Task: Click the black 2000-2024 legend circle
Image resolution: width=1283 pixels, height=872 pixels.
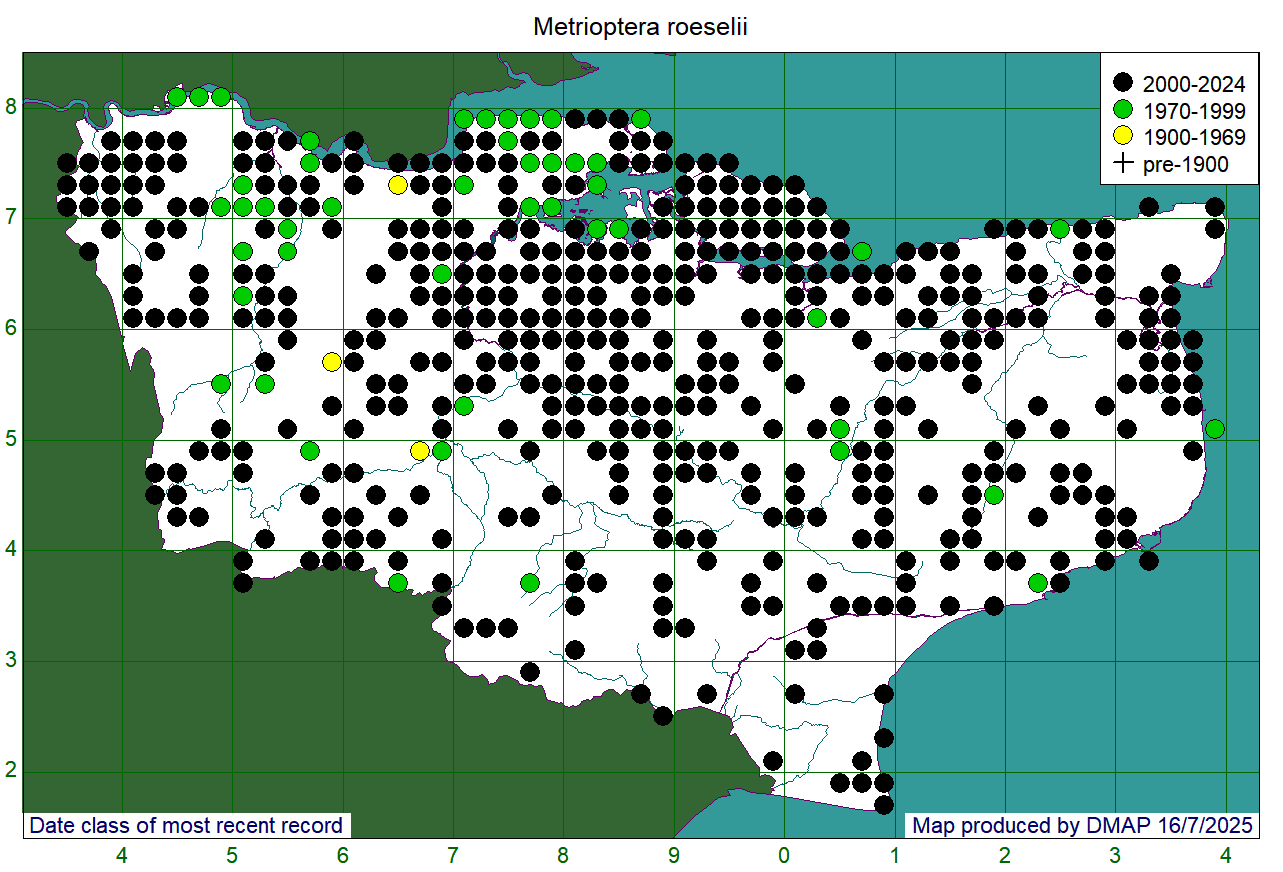Action: point(1124,82)
